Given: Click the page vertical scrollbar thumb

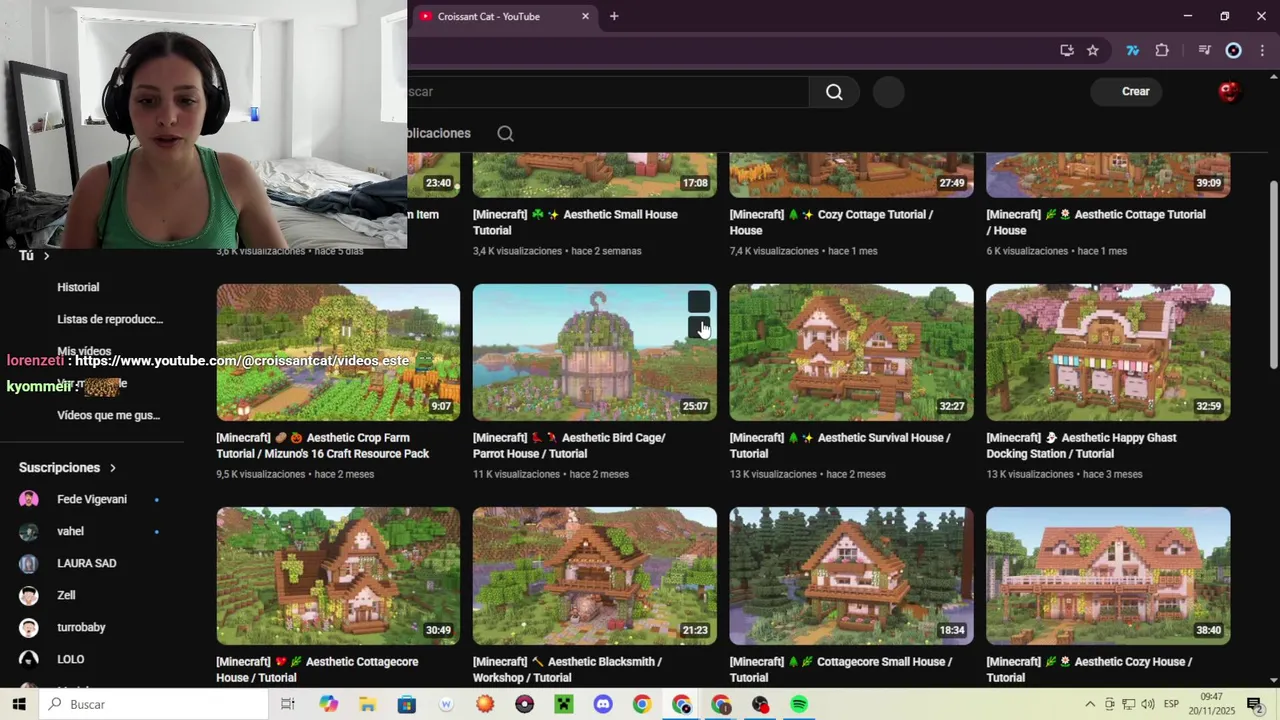Looking at the screenshot, I should click(1273, 274).
